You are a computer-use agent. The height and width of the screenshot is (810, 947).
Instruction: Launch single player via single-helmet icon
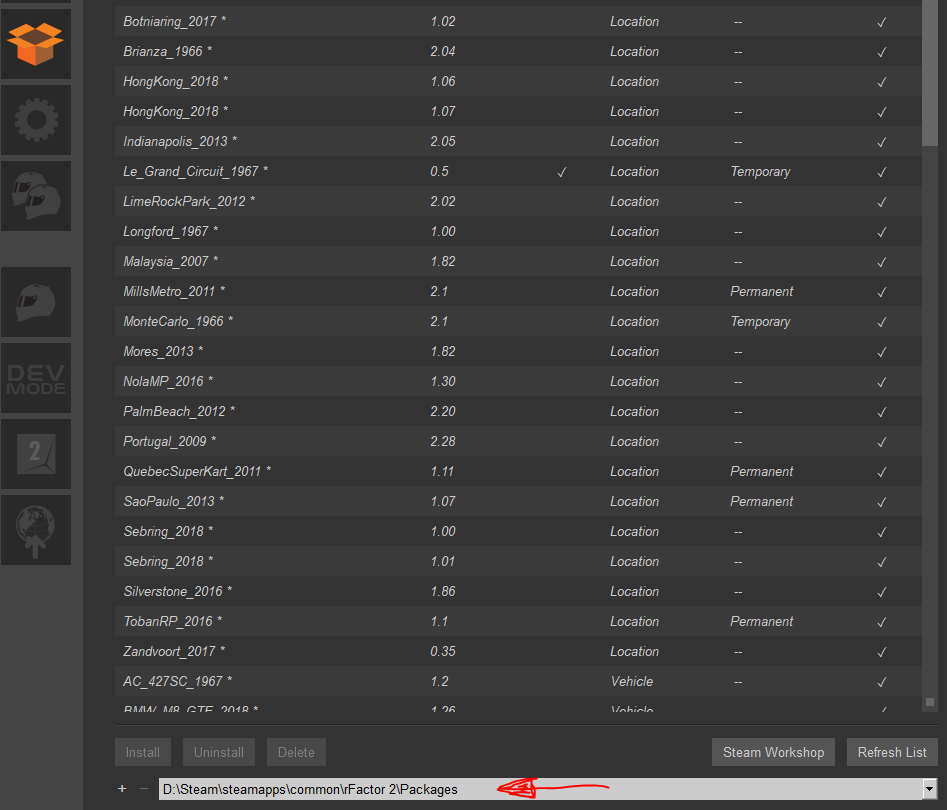[x=35, y=302]
